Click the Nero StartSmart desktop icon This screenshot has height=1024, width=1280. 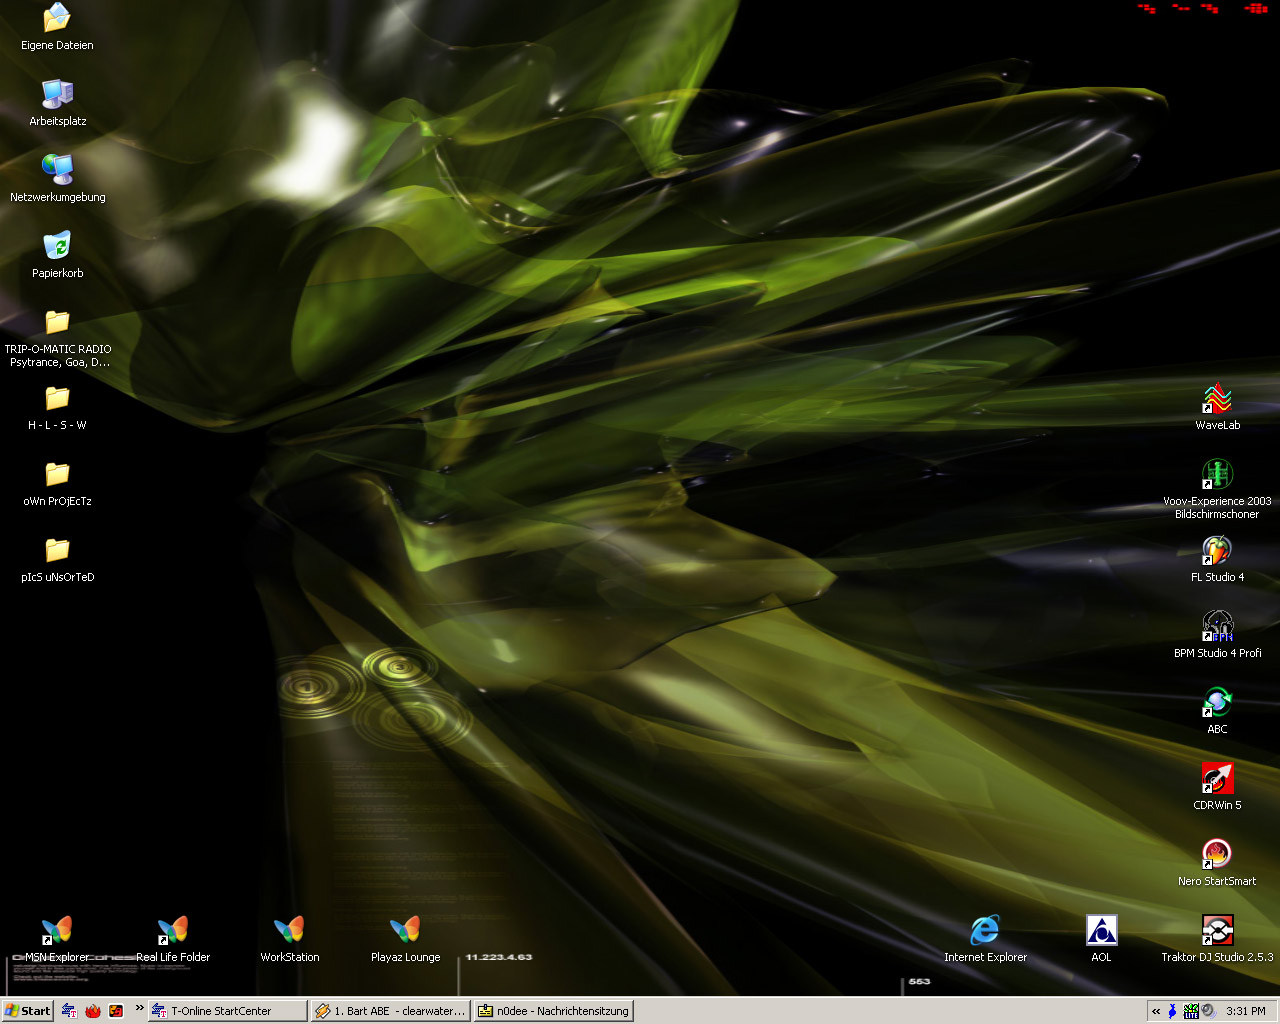[x=1217, y=855]
